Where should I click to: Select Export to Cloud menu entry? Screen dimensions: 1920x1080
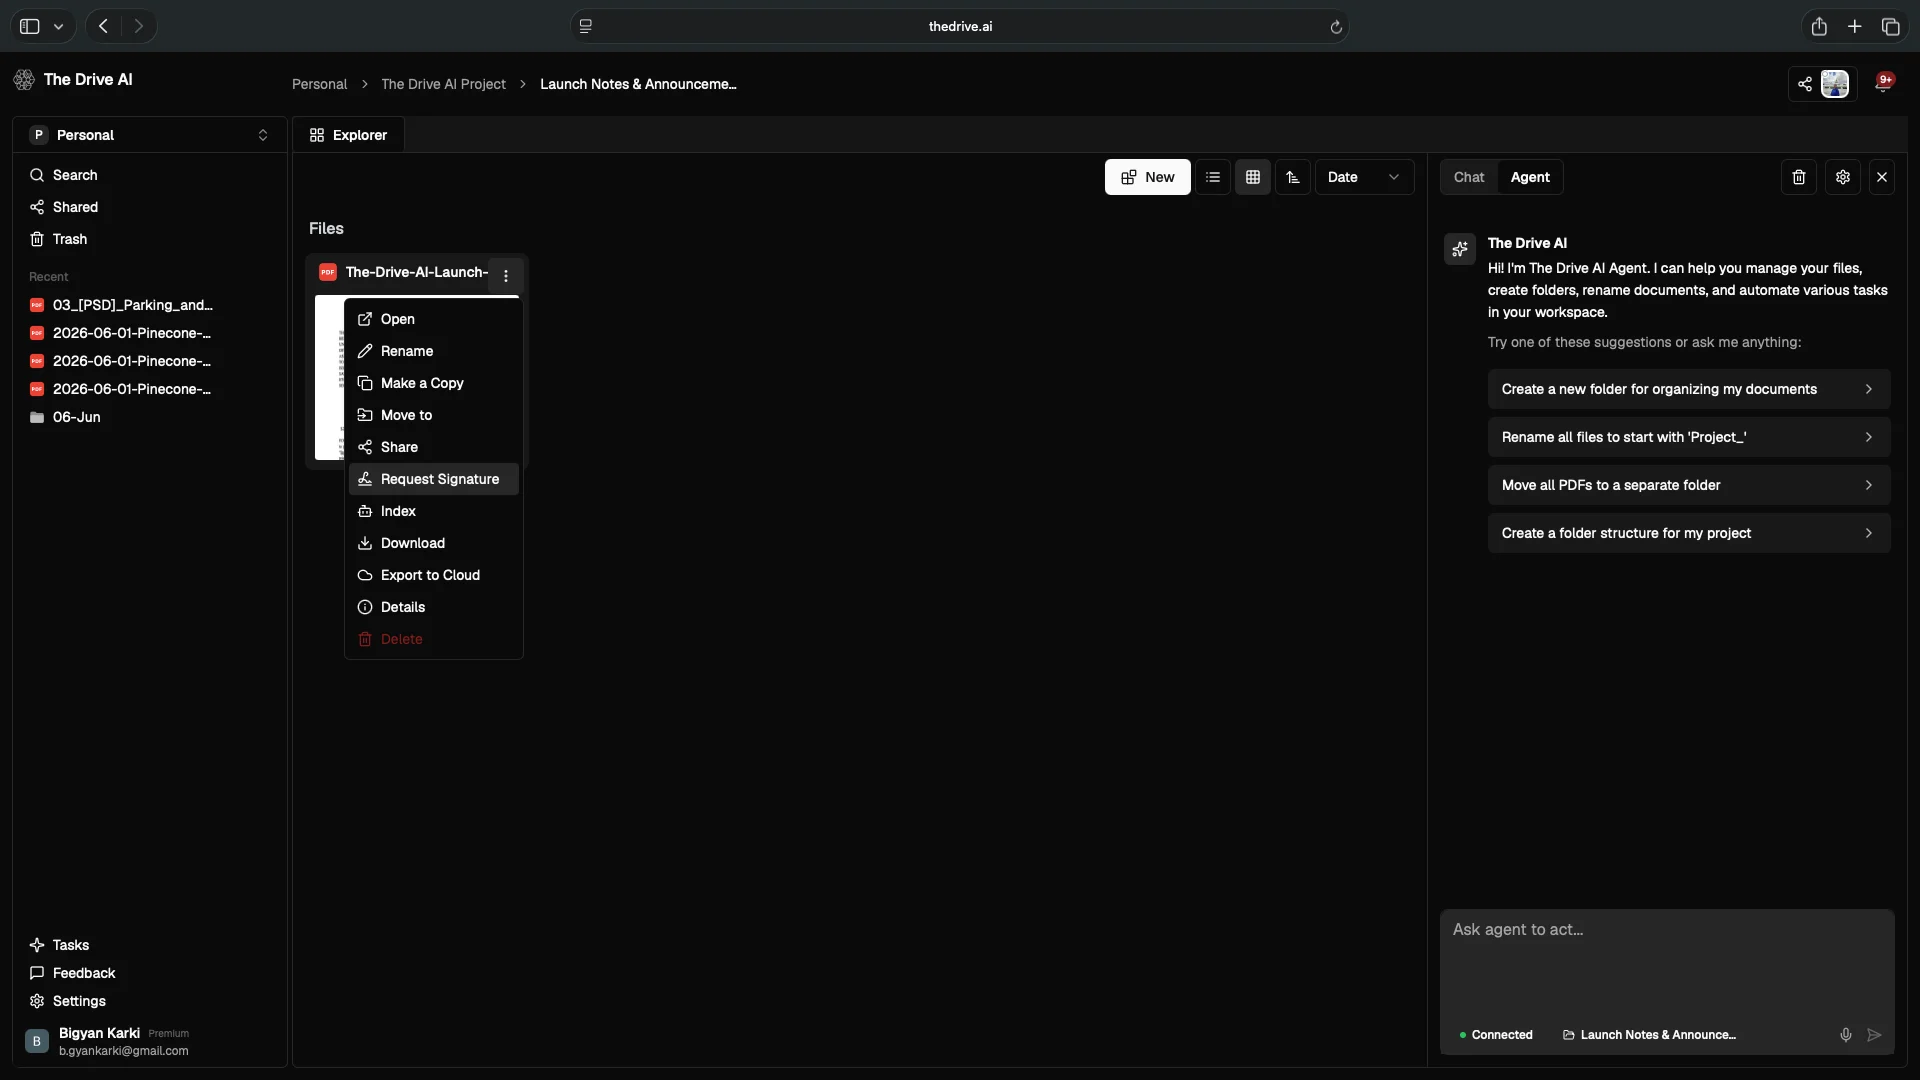click(x=434, y=575)
